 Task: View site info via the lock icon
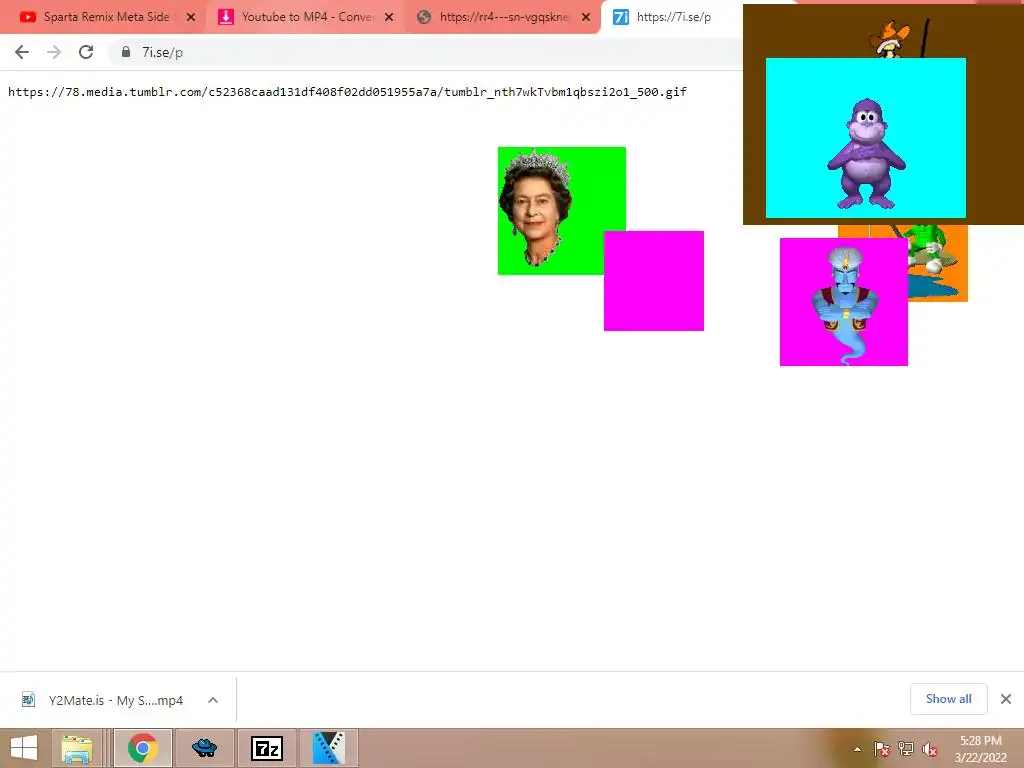pyautogui.click(x=126, y=52)
